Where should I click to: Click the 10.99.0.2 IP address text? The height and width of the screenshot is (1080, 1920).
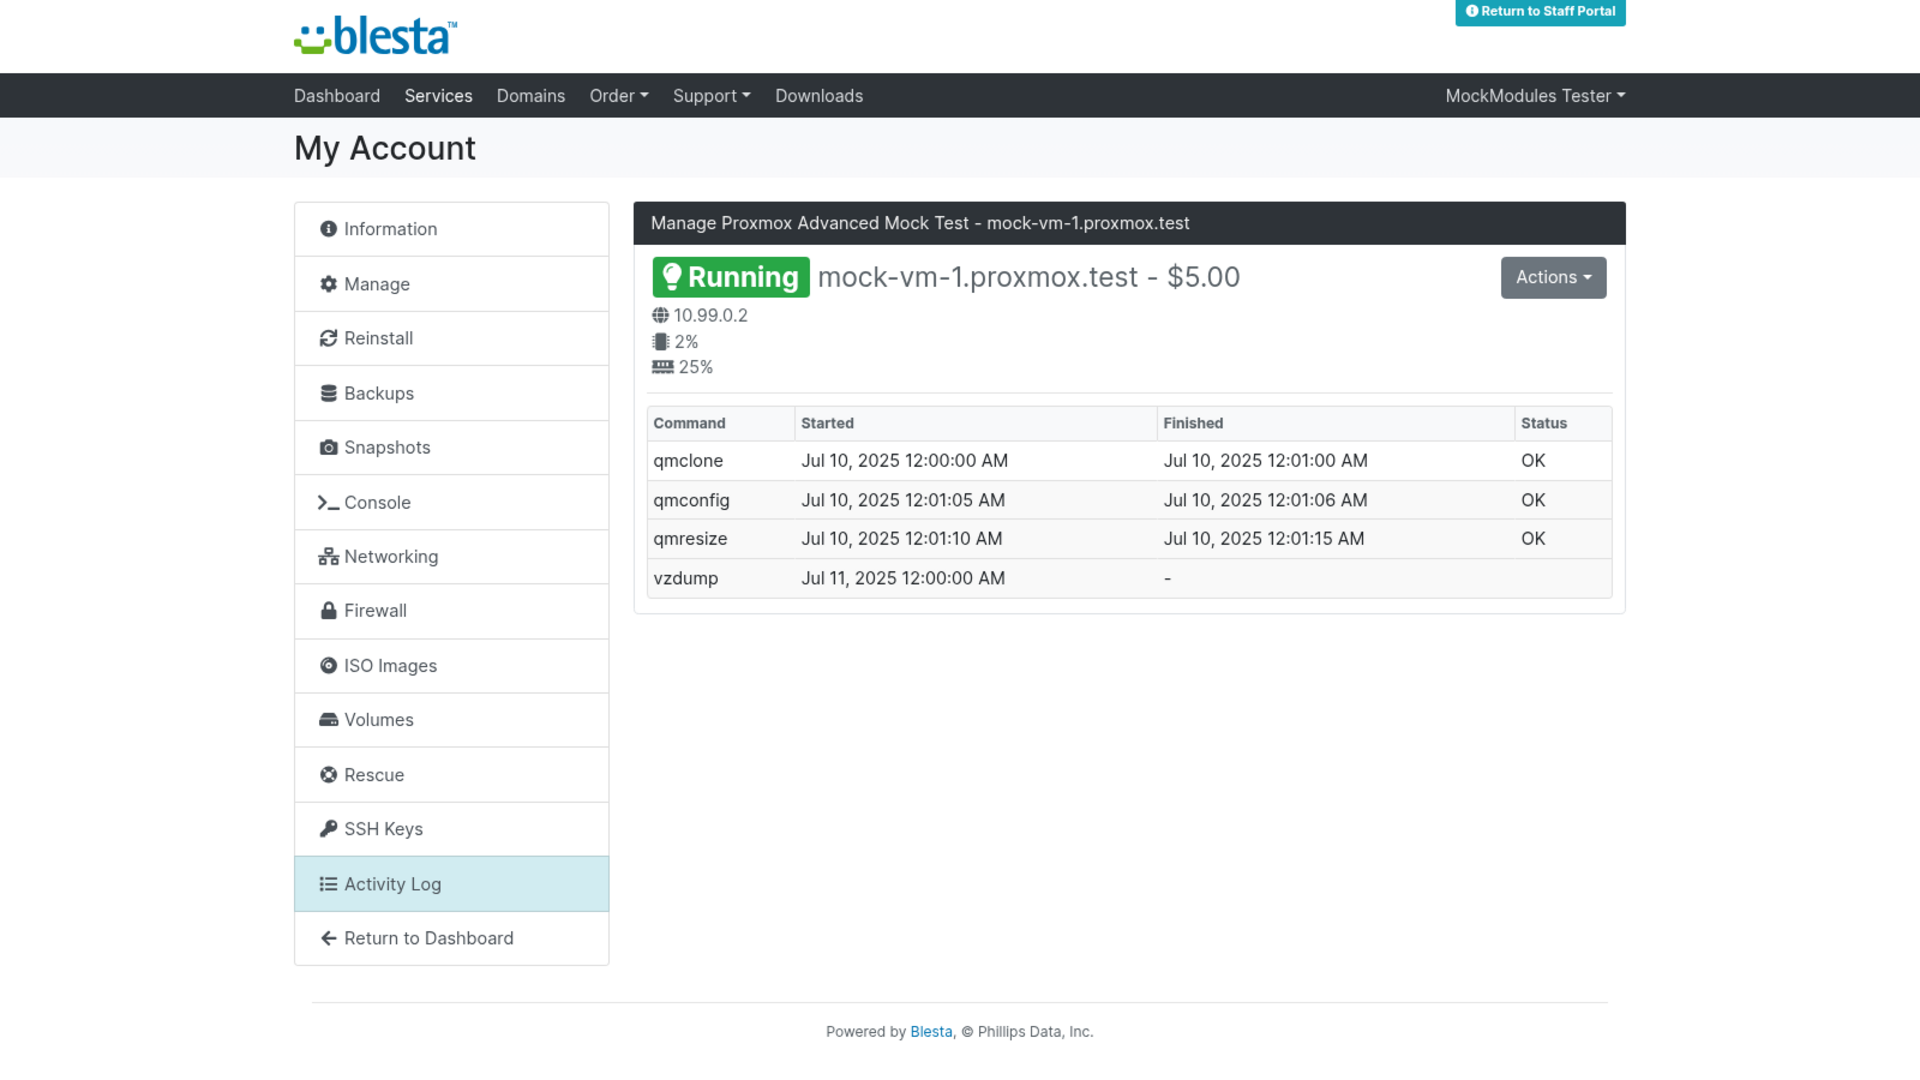pos(710,315)
